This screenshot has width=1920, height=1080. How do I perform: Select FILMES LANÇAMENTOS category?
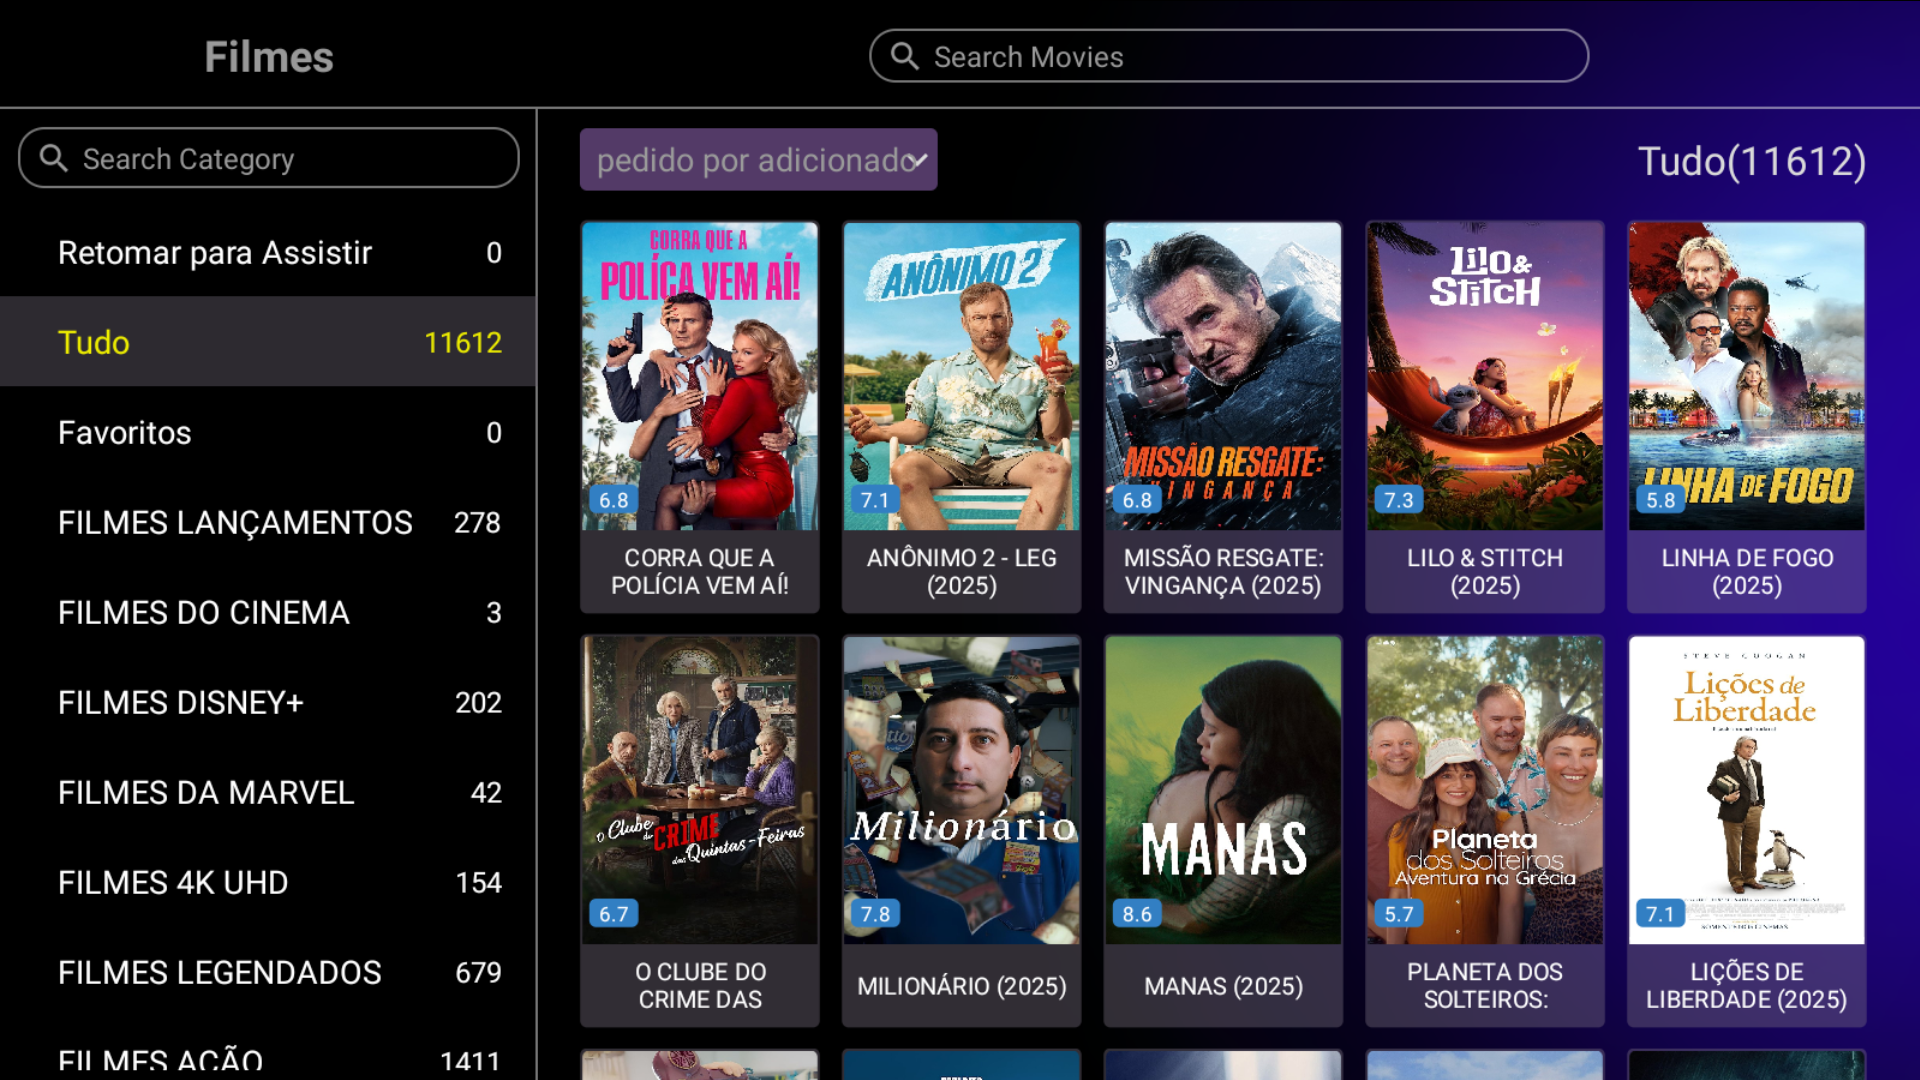(268, 522)
